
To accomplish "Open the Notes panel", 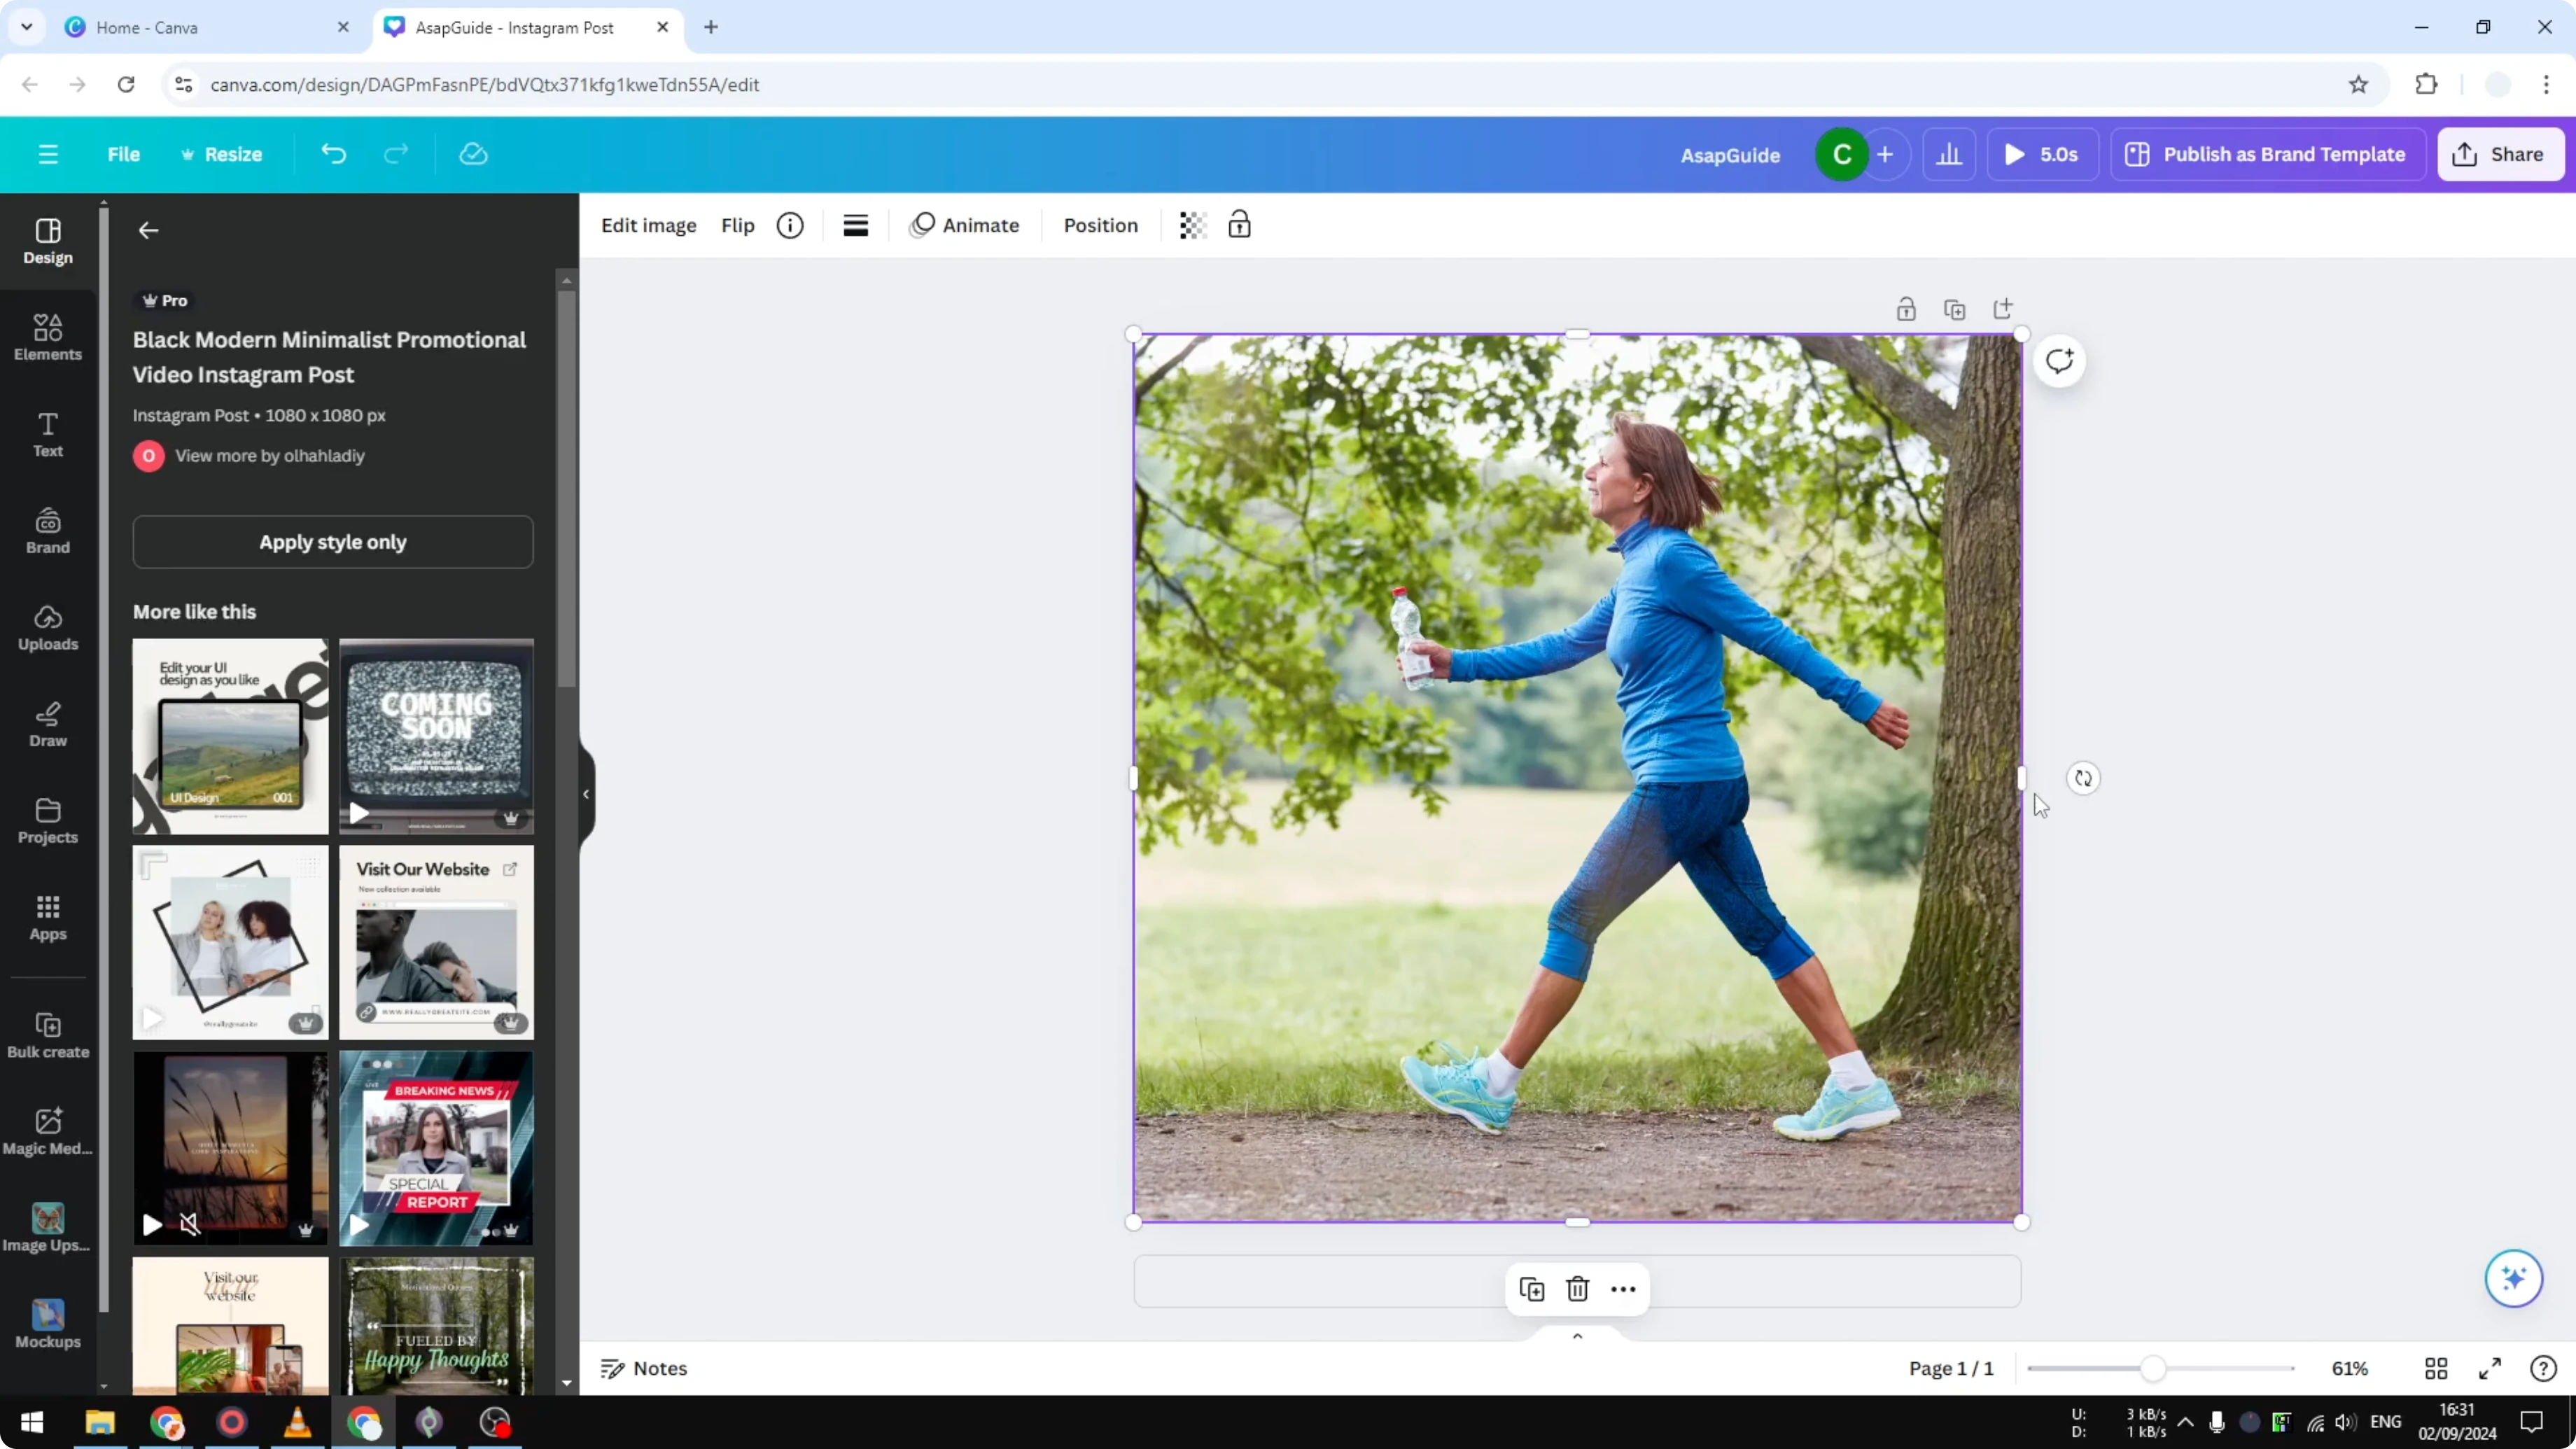I will 644,1369.
